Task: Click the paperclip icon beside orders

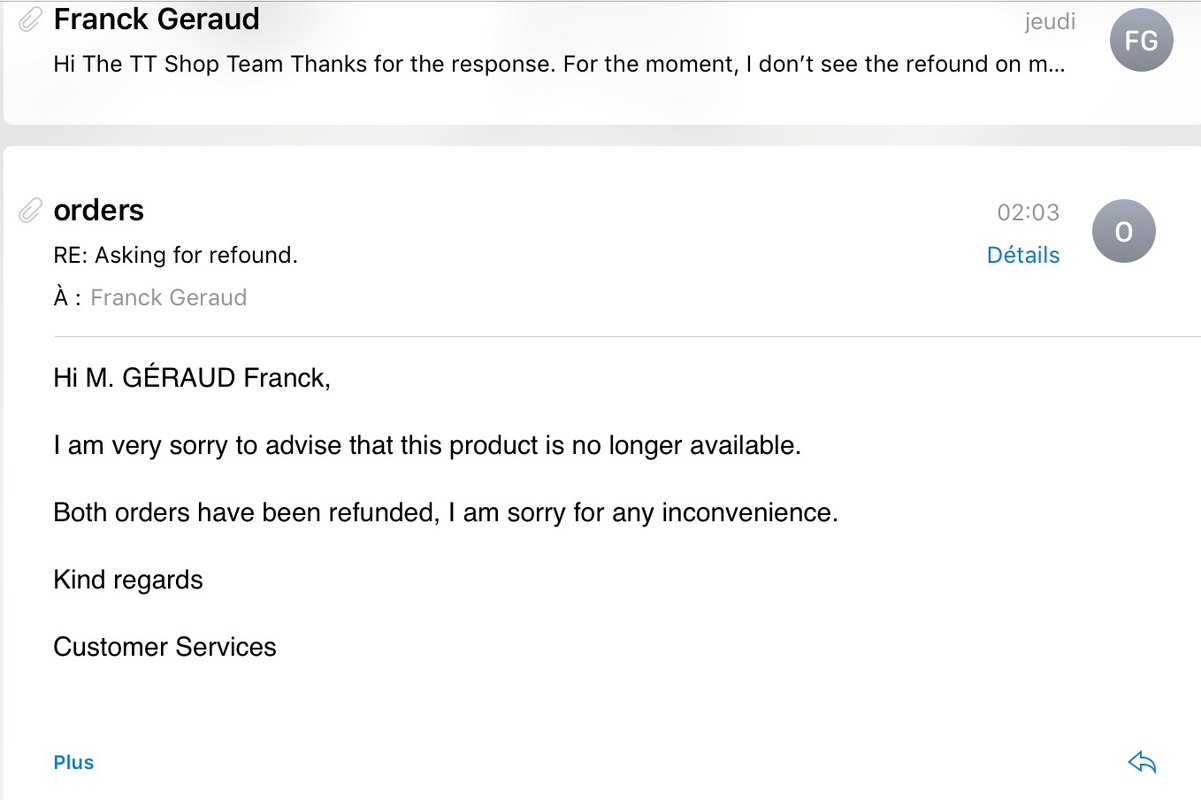Action: click(31, 210)
